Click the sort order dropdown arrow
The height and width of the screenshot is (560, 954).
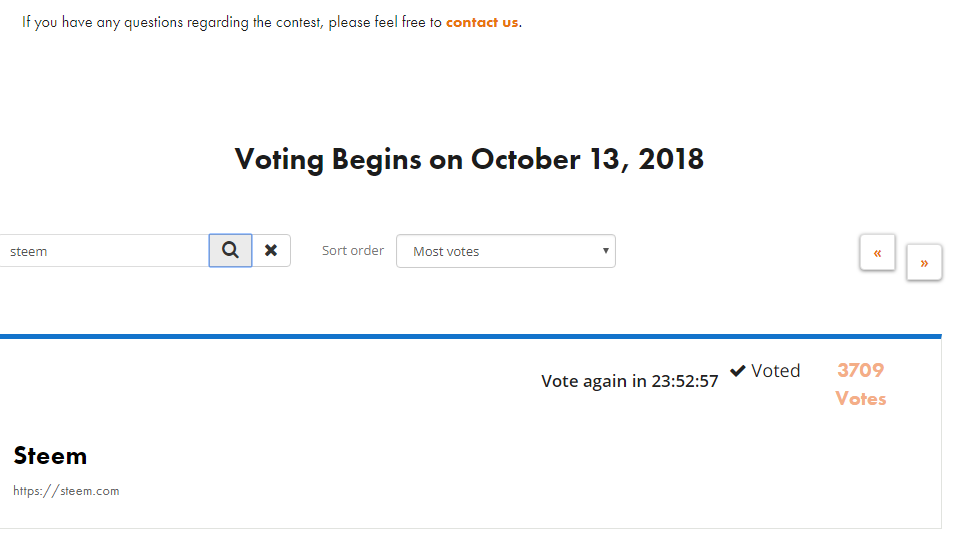click(x=605, y=251)
